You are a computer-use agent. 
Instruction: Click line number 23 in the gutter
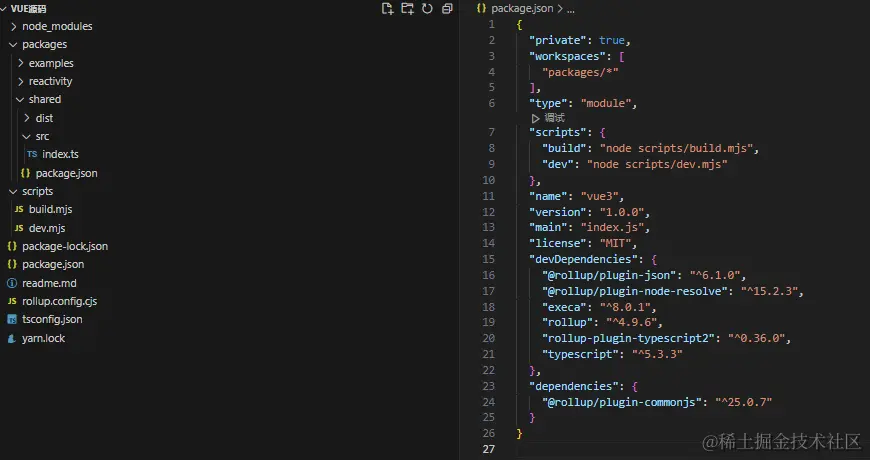point(488,386)
